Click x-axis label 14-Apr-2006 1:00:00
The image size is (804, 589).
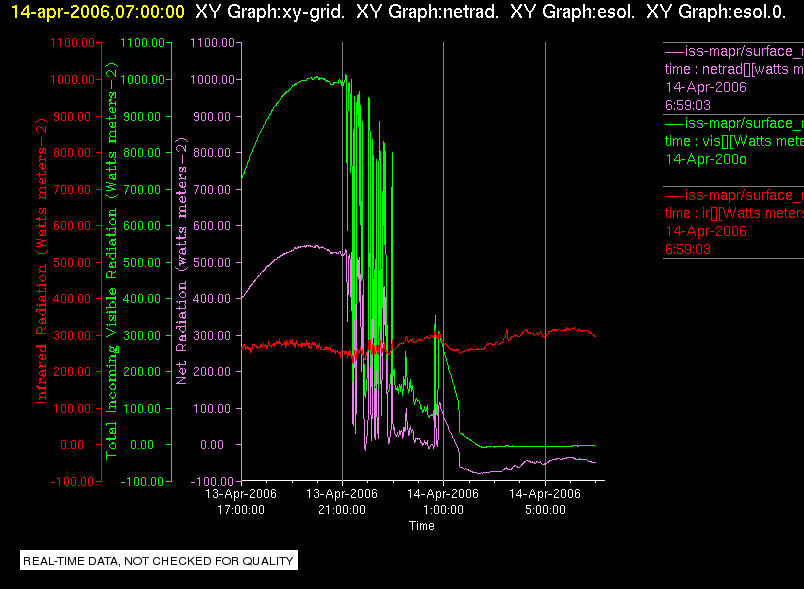coord(443,502)
